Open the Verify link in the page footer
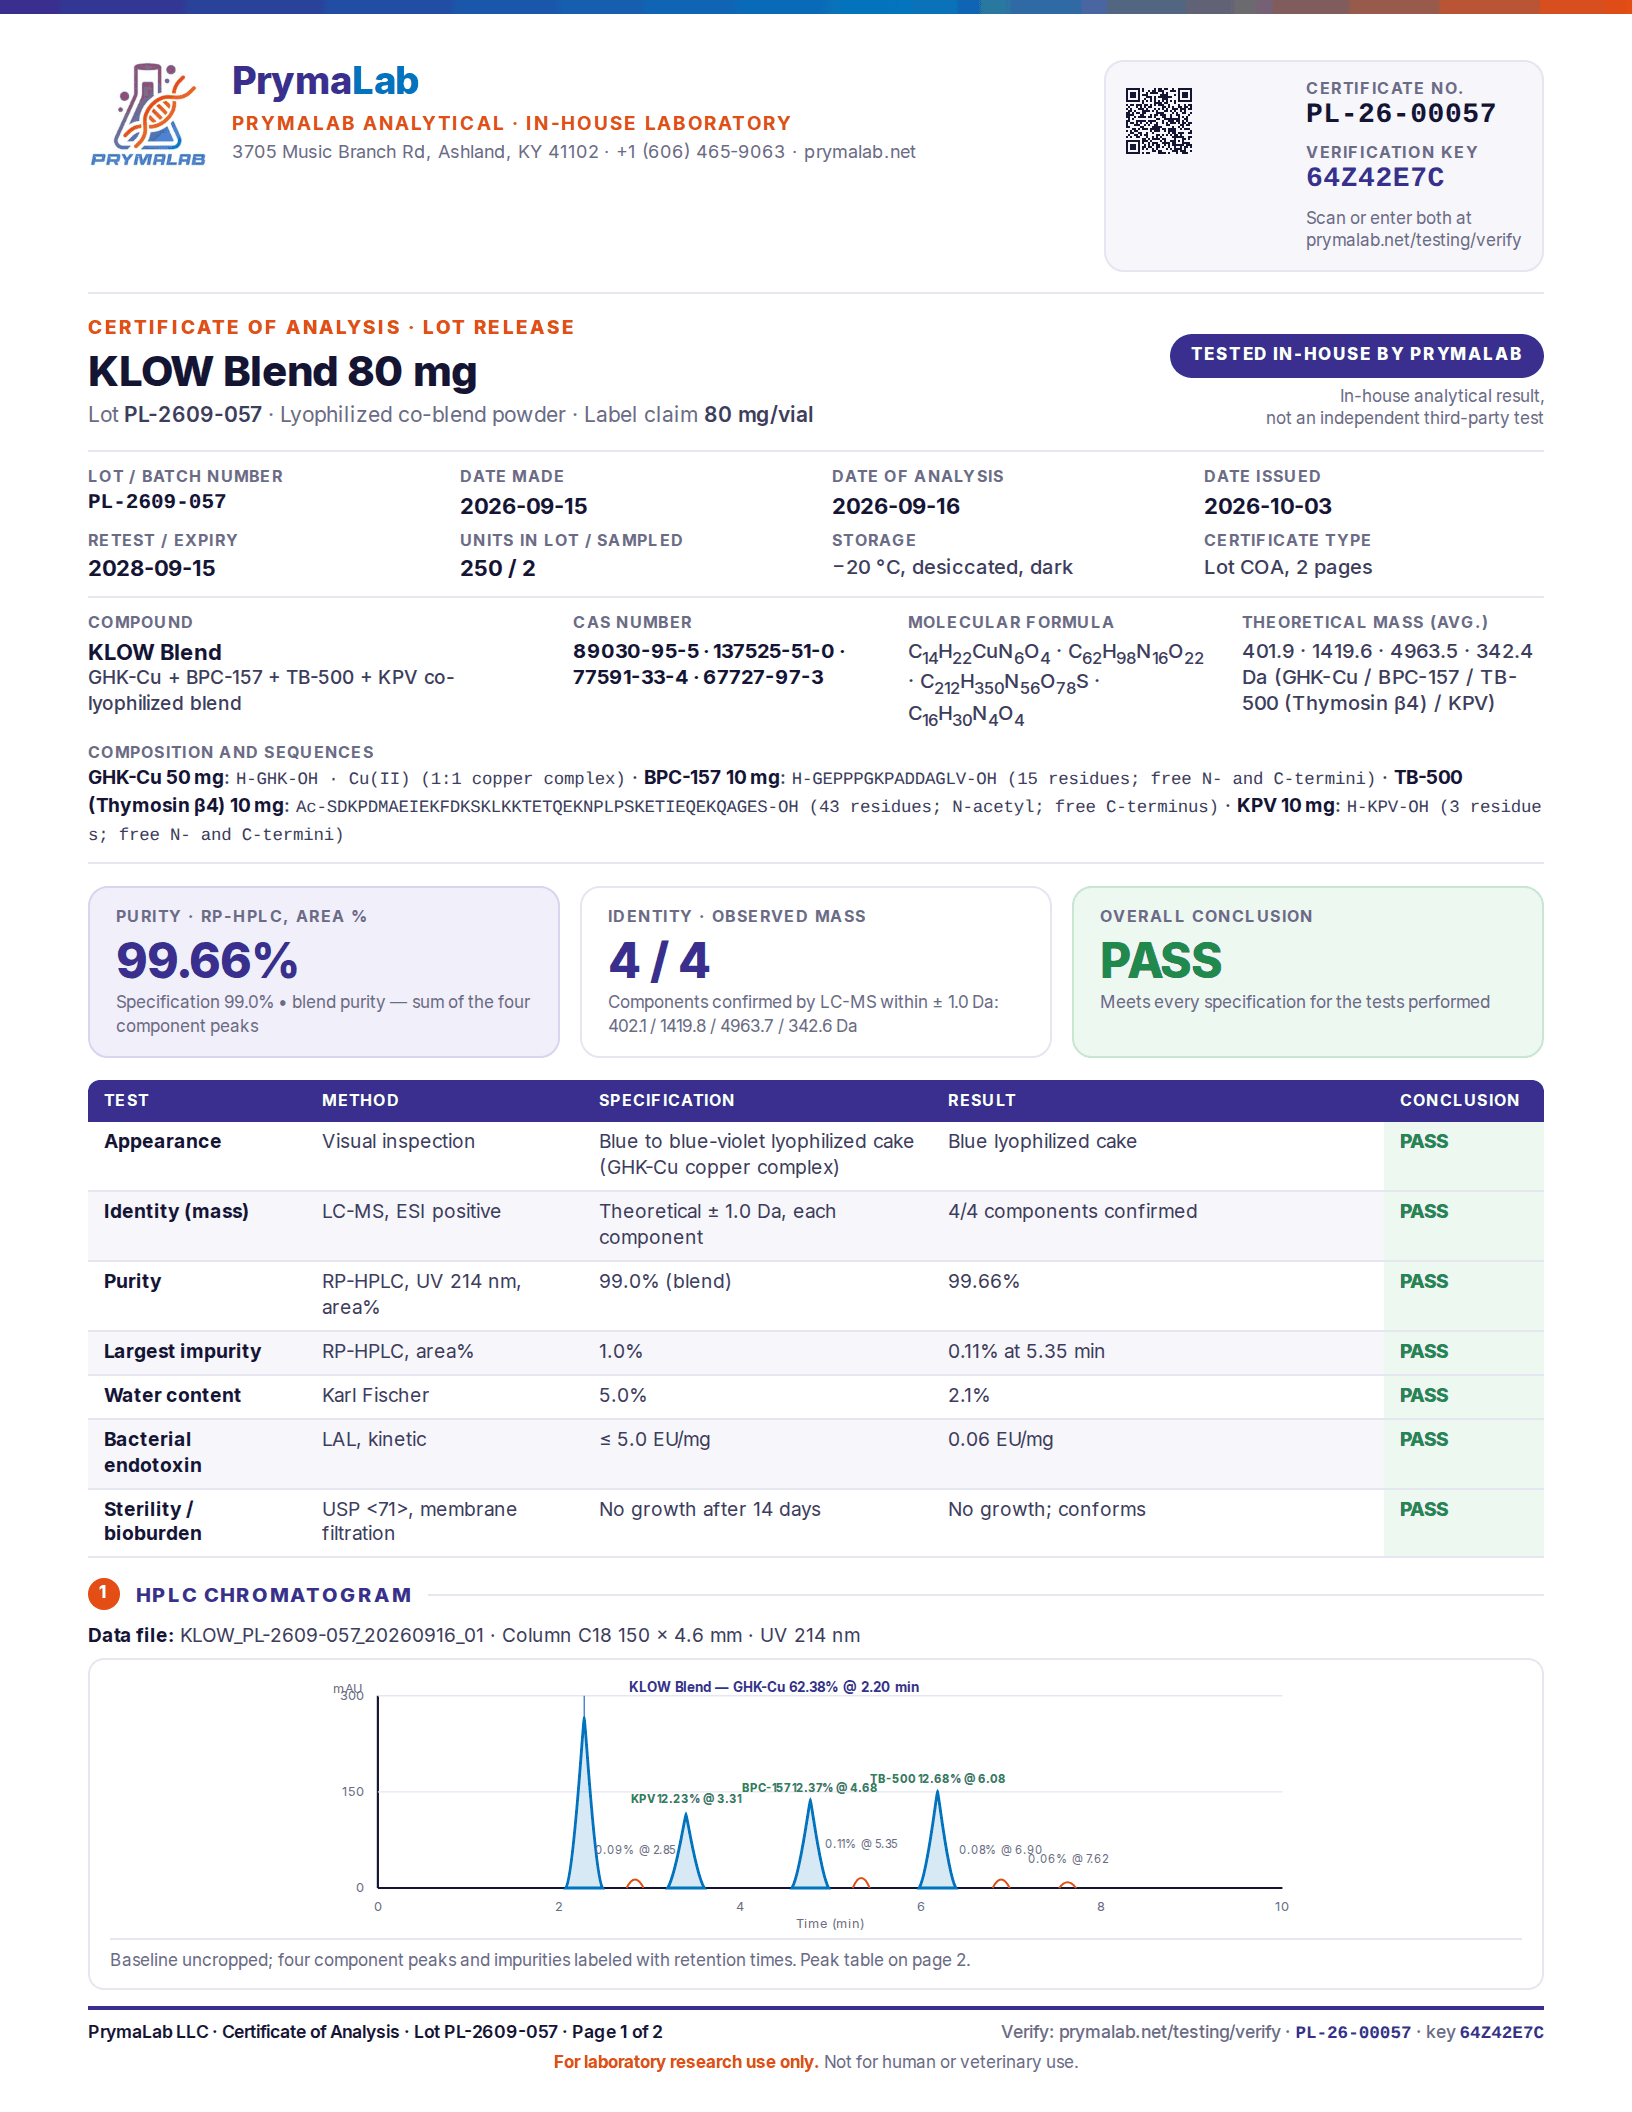Image resolution: width=1632 pixels, height=2112 pixels. (x=1169, y=2032)
